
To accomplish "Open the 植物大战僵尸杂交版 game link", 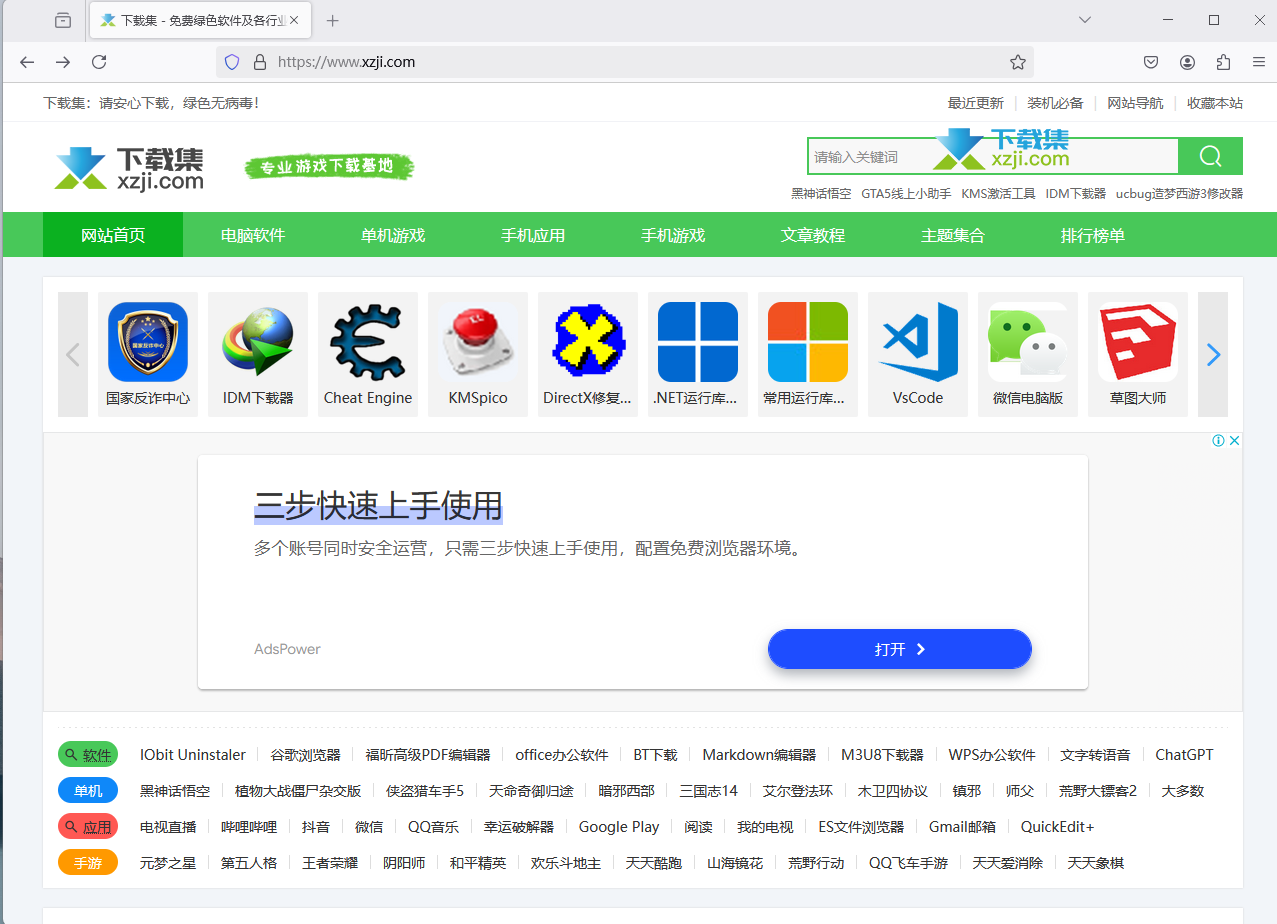I will [x=298, y=791].
